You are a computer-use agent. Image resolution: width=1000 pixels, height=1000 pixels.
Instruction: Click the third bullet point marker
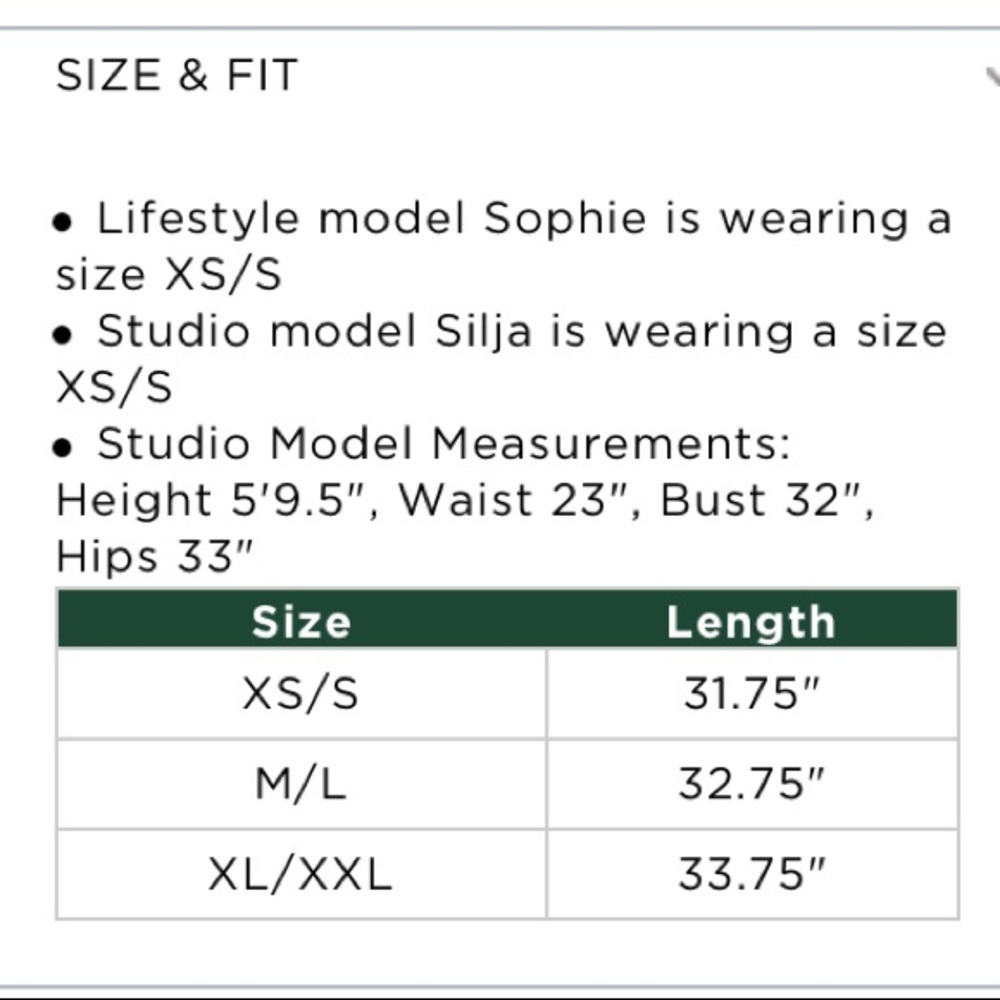[62, 447]
